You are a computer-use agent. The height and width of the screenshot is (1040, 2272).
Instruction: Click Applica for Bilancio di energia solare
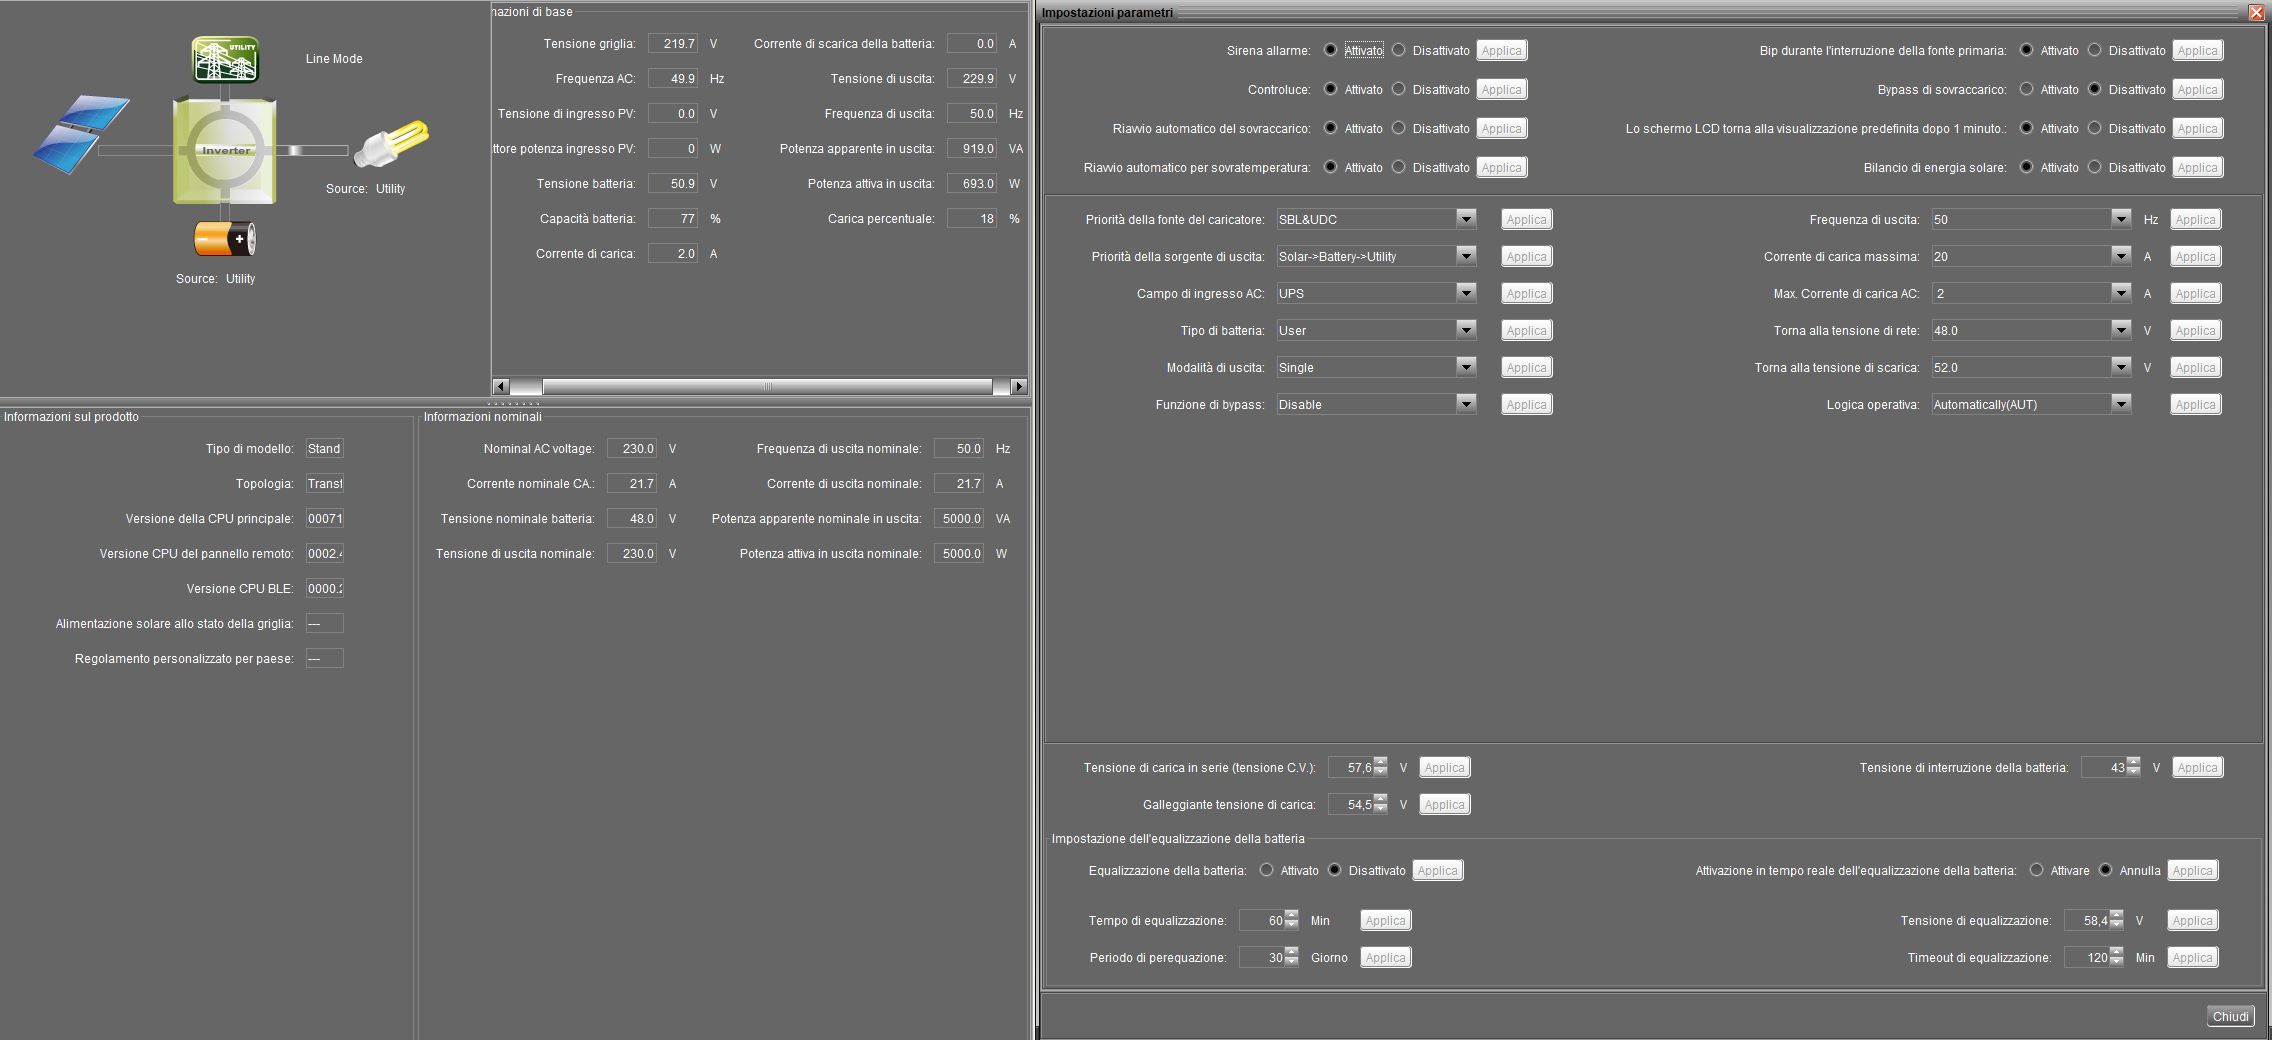coord(2197,167)
